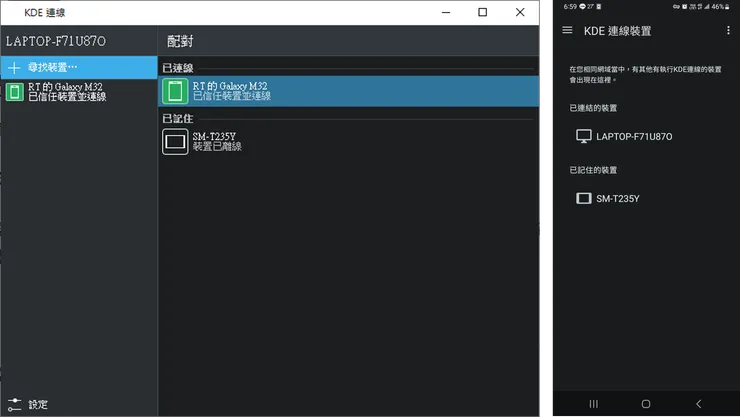This screenshot has height=417, width=740.
Task: Click battery percentage in phone status bar
Action: pyautogui.click(x=717, y=7)
